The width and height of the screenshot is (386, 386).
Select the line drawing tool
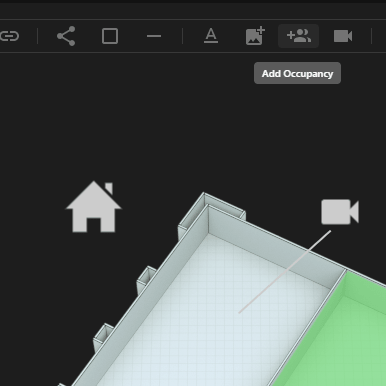click(154, 36)
